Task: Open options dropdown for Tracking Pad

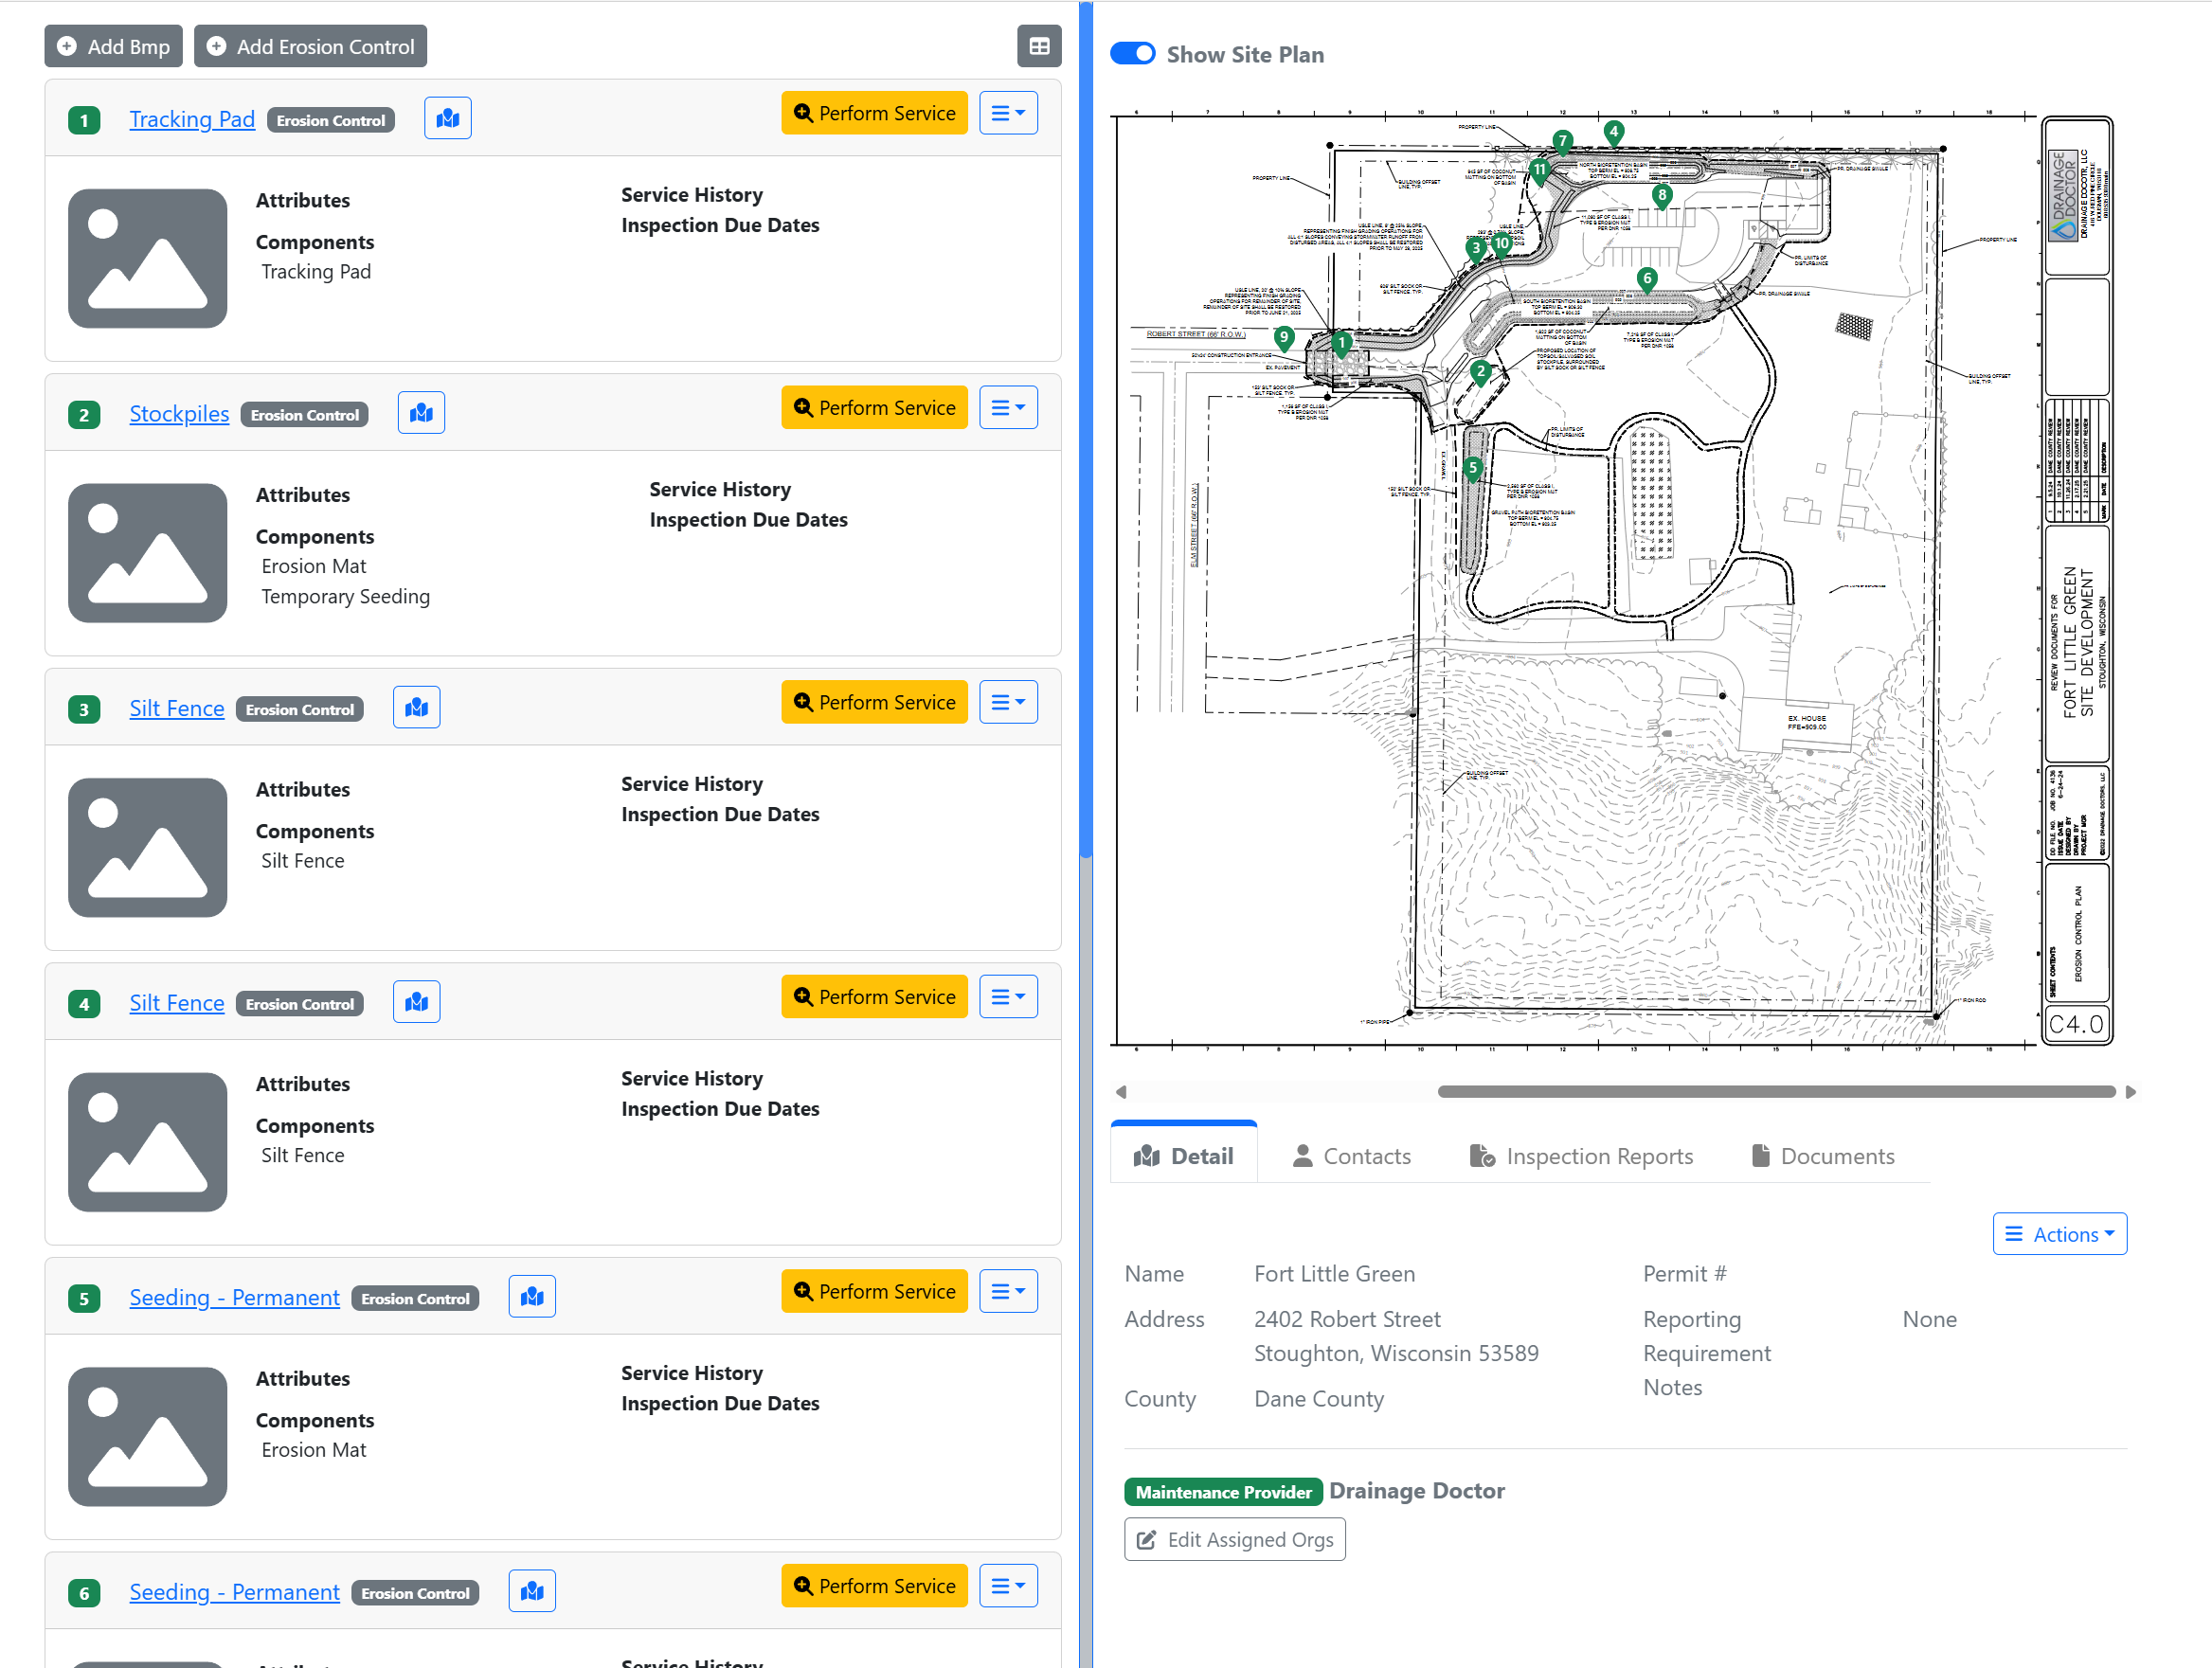Action: pos(1007,113)
